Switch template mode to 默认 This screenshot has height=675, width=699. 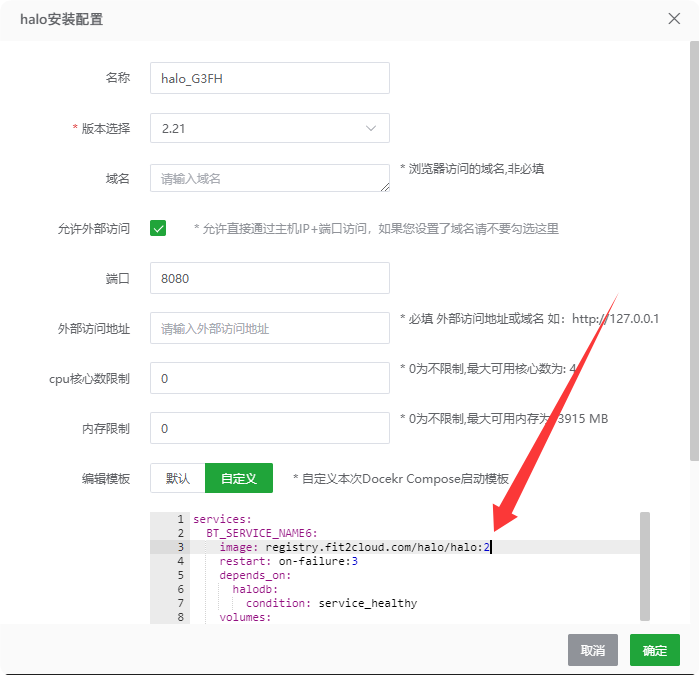click(x=178, y=478)
